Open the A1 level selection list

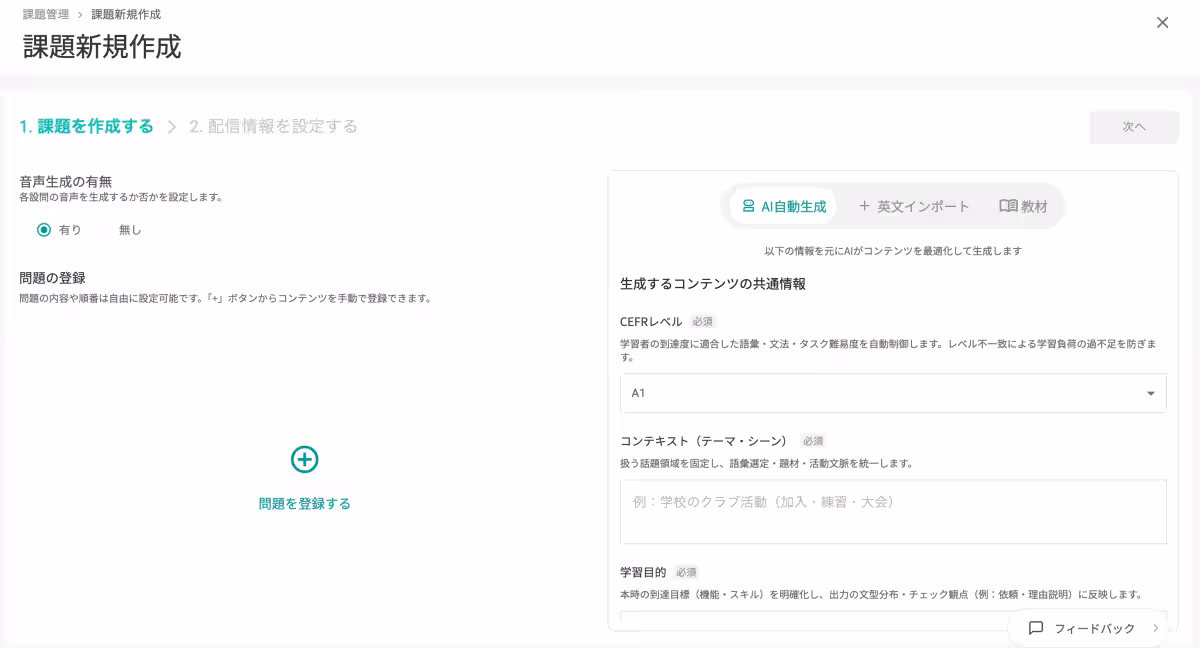pos(893,392)
